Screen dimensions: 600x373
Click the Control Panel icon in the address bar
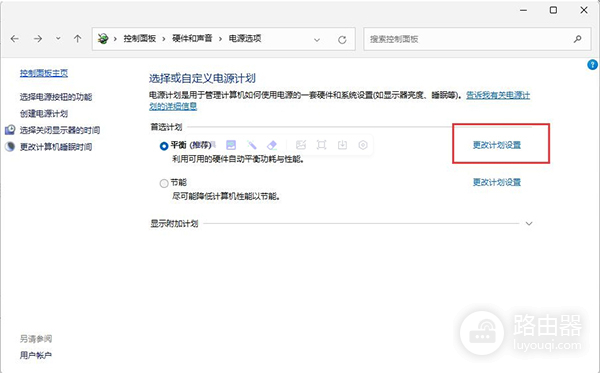tap(103, 38)
